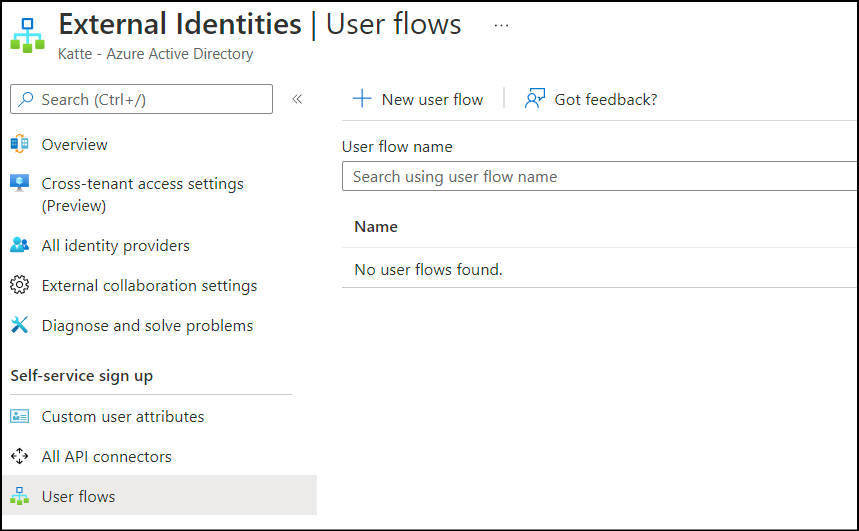The width and height of the screenshot is (859, 531).
Task: Focus the Search using user flow name field
Action: [x=600, y=176]
